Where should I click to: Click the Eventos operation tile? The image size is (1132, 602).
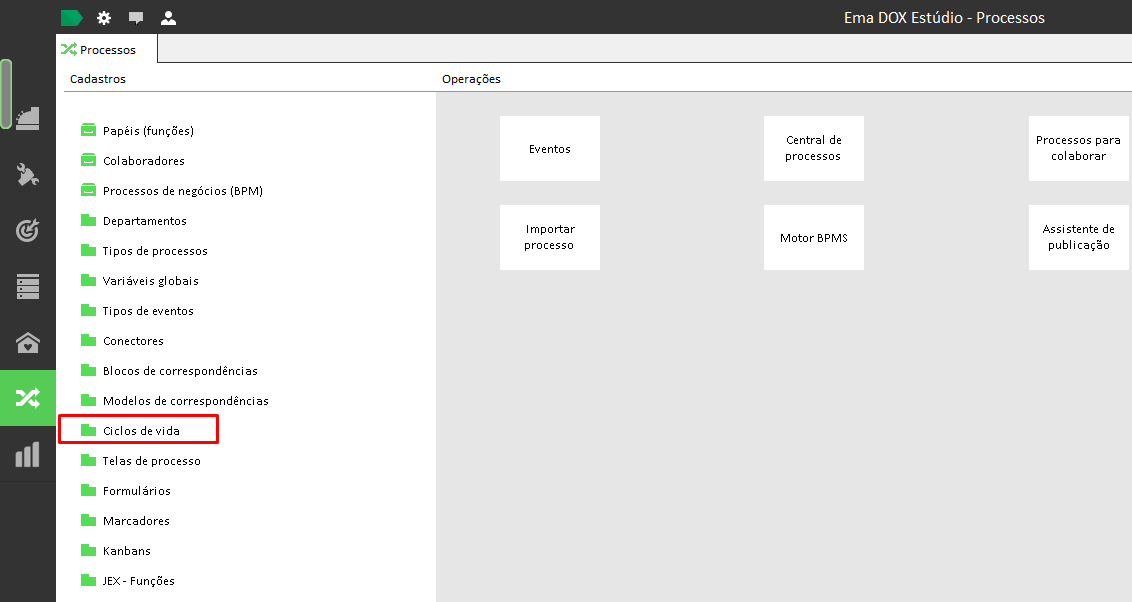pyautogui.click(x=549, y=149)
